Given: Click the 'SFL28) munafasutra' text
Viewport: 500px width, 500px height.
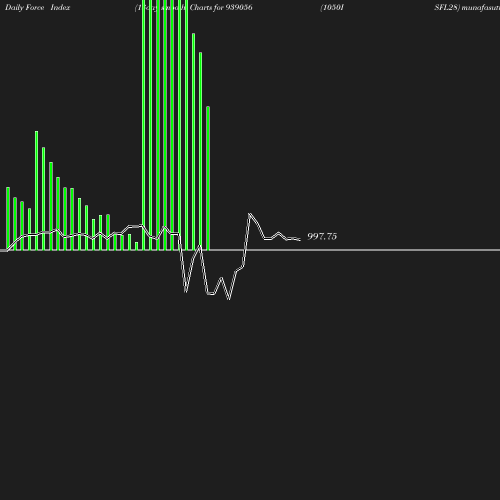Looking at the screenshot, I should point(467,8).
